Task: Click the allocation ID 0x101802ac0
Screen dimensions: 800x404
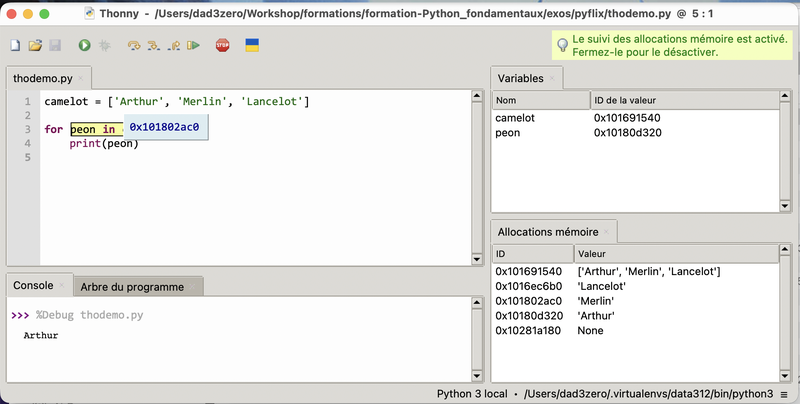Action: (x=529, y=301)
